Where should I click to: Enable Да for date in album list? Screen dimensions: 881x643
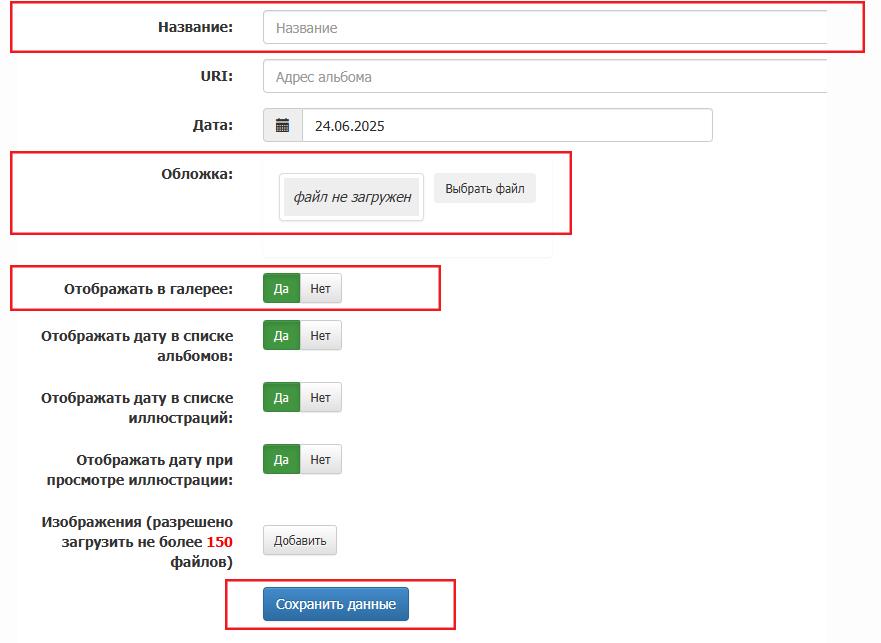pyautogui.click(x=281, y=336)
